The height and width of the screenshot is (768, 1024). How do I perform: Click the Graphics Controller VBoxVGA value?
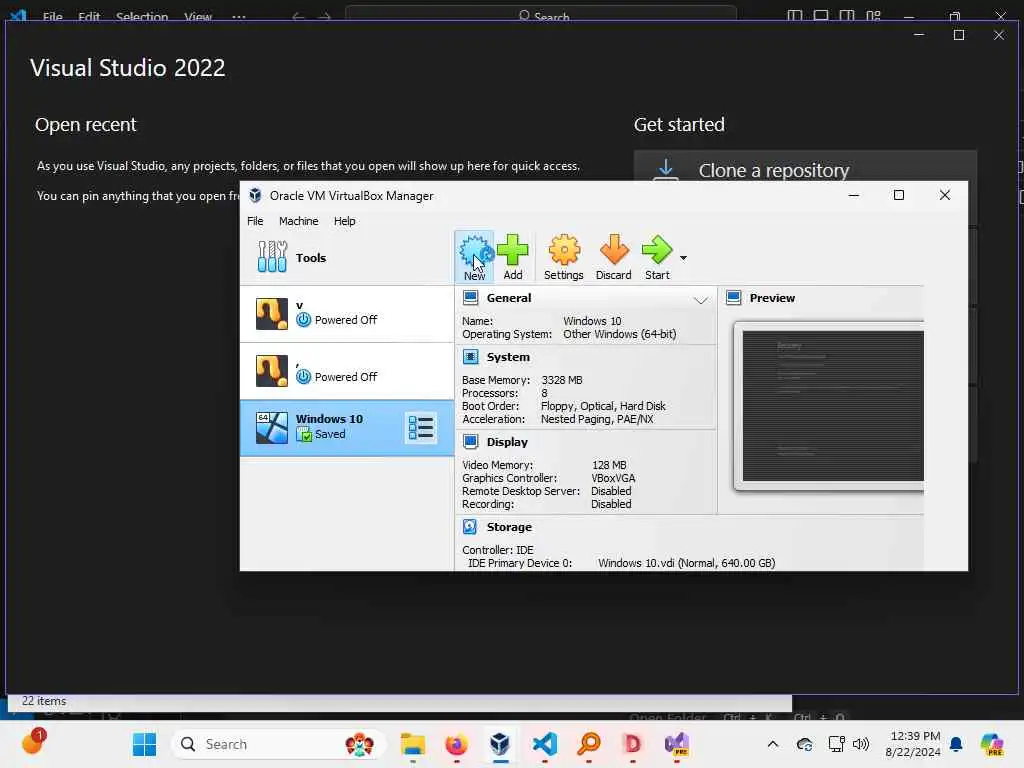(x=613, y=478)
